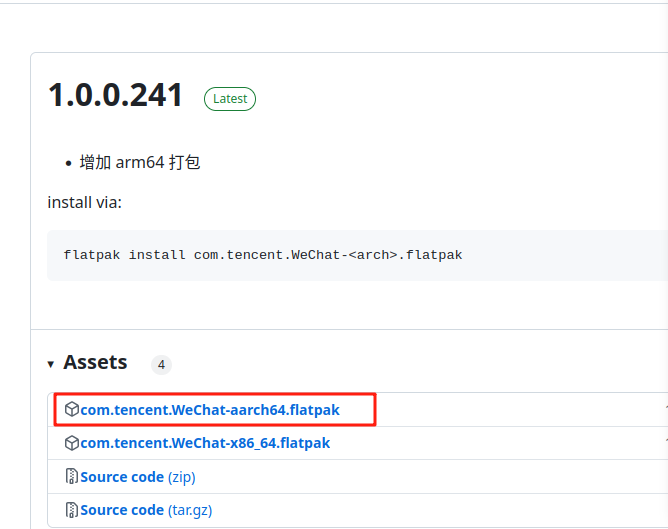
Task: Click the Latest release badge
Action: (x=230, y=99)
